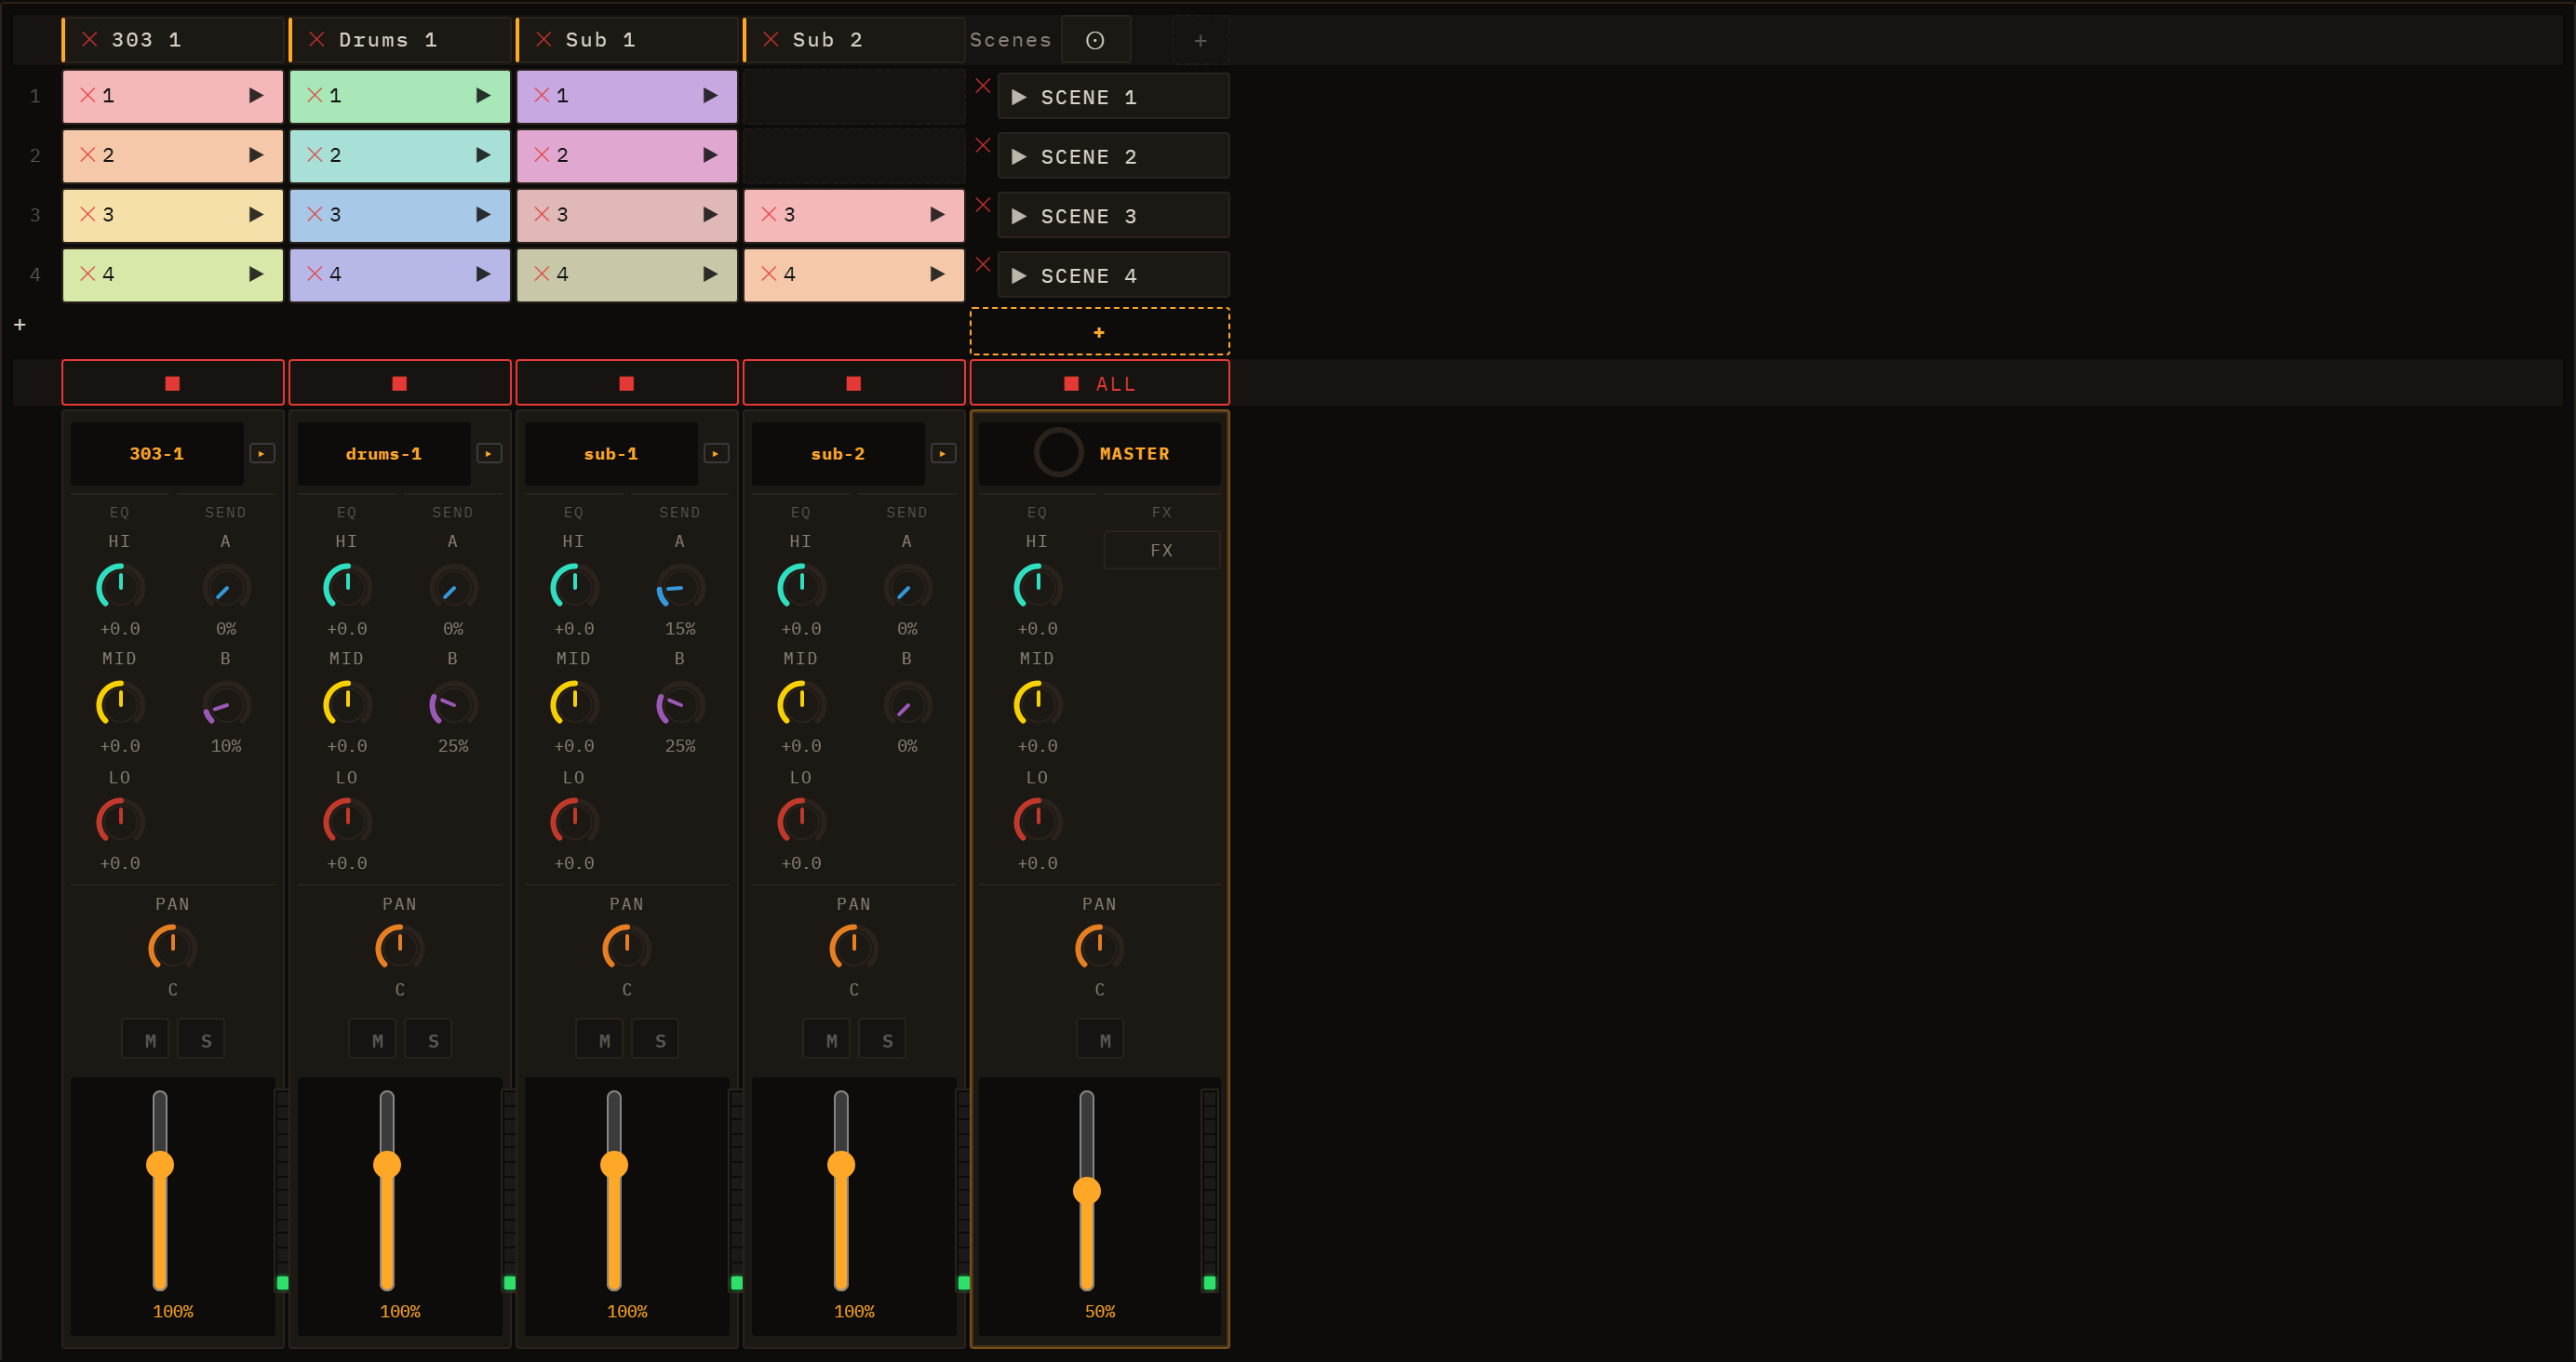This screenshot has height=1362, width=2576.
Task: Mute the MASTER channel
Action: (x=1101, y=1040)
